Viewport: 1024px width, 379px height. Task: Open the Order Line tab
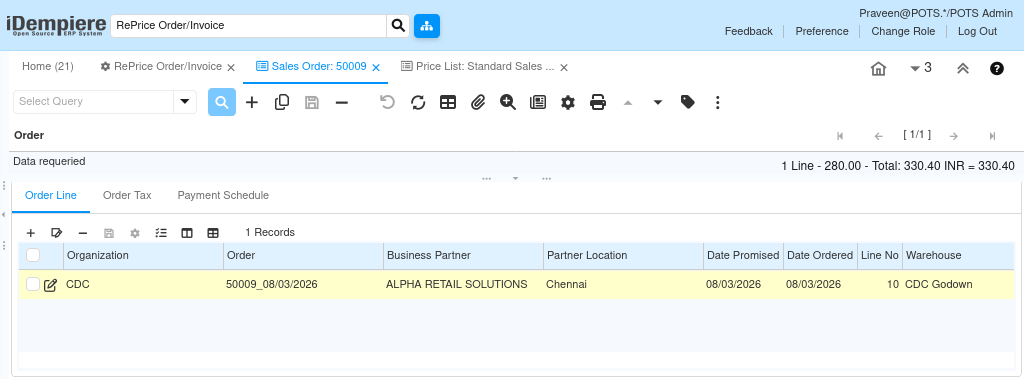pyautogui.click(x=51, y=195)
